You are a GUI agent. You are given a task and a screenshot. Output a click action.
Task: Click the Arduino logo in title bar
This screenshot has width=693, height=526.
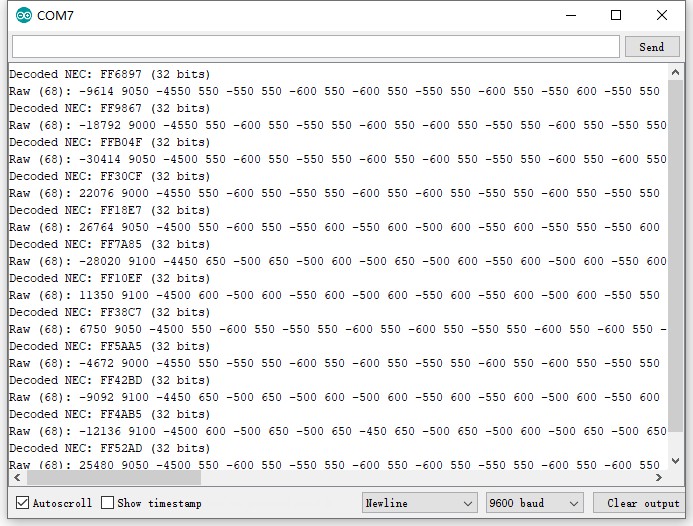click(23, 15)
